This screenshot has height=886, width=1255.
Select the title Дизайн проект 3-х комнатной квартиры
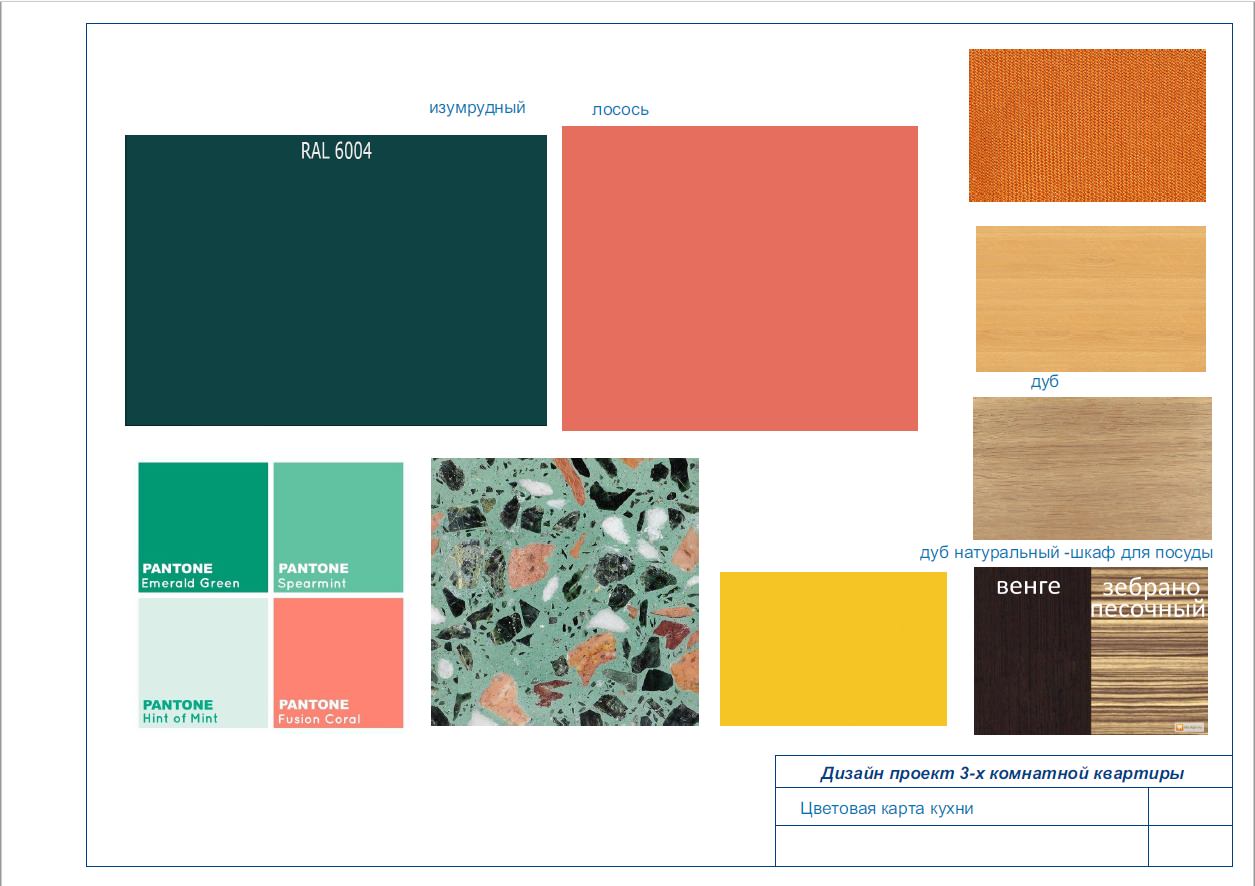pyautogui.click(x=1002, y=773)
